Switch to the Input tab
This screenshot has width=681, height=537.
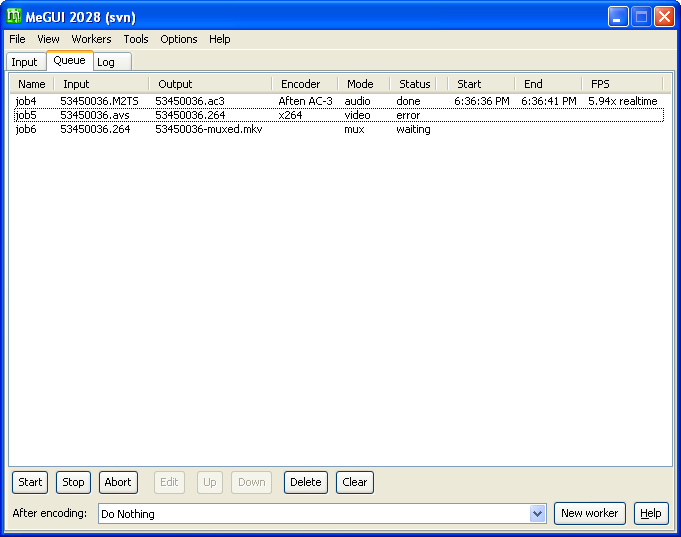click(x=25, y=62)
